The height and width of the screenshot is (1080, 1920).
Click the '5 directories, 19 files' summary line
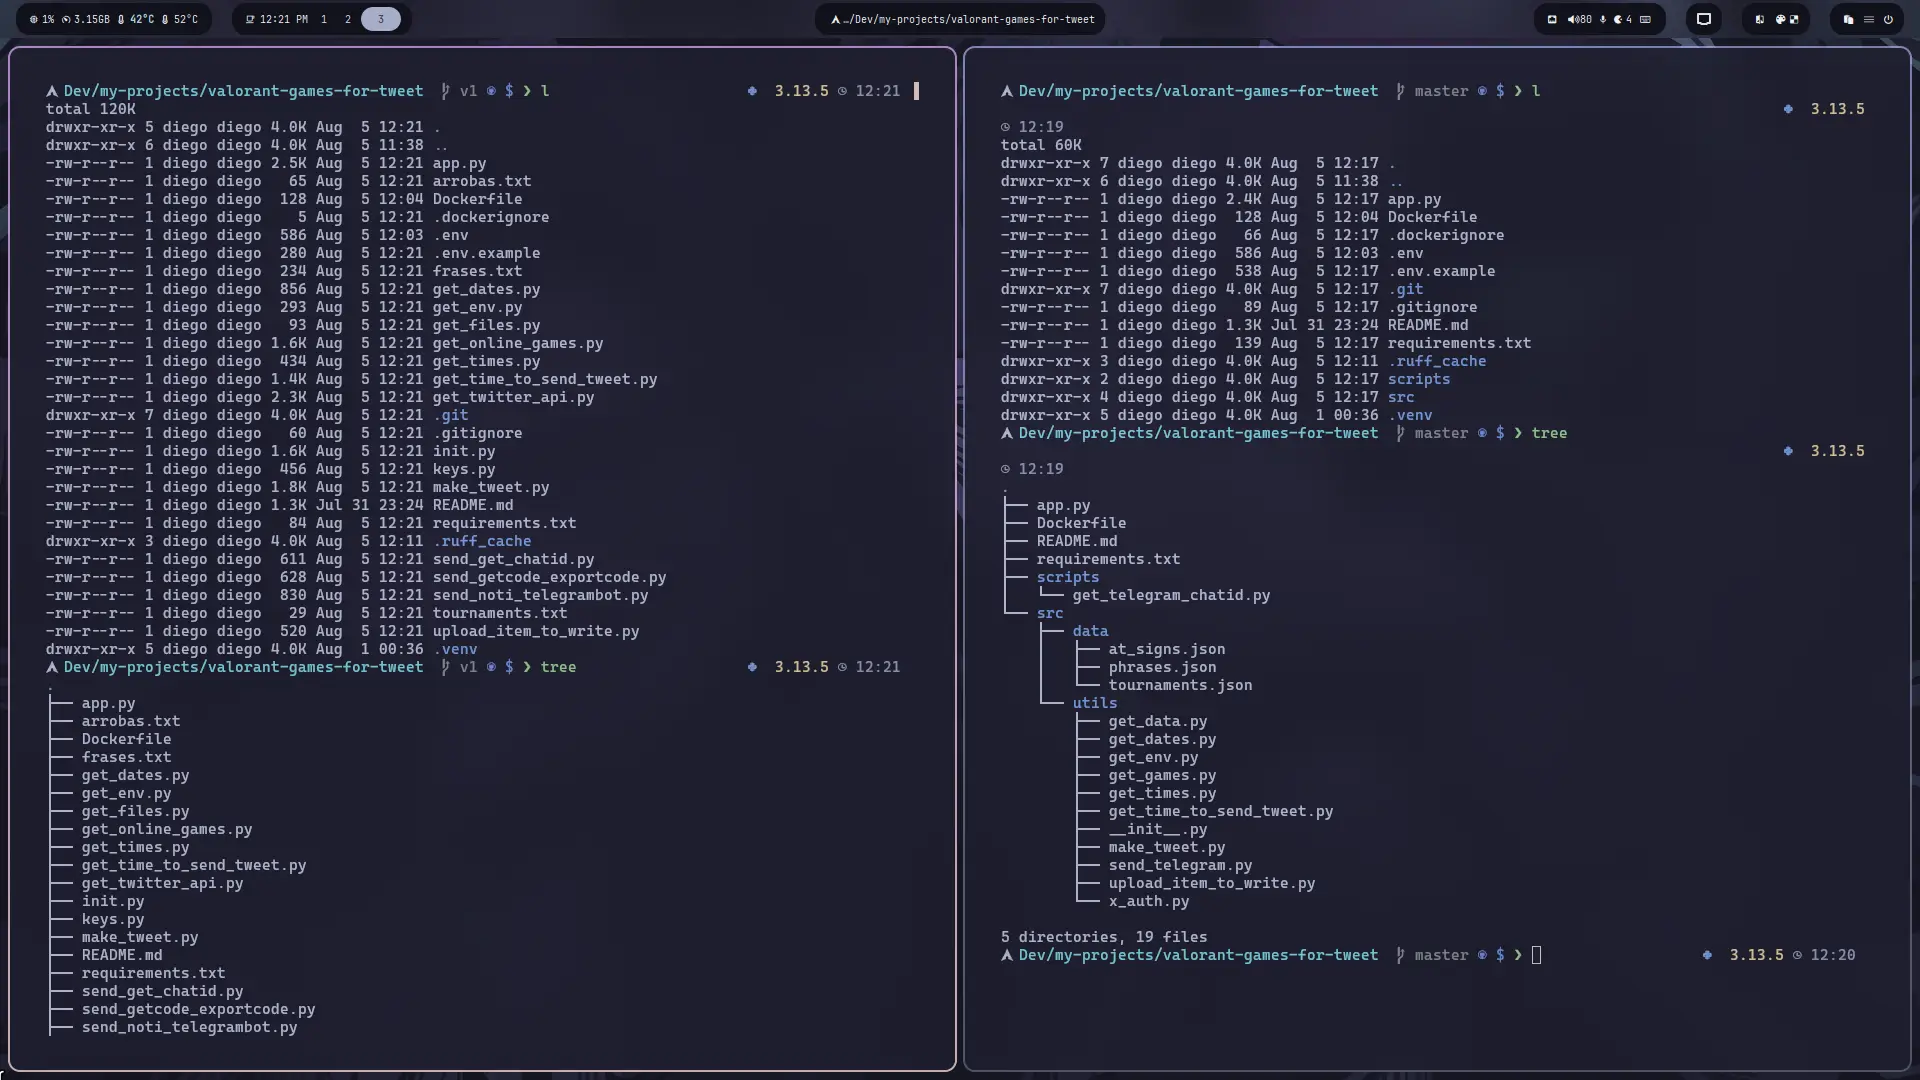point(1104,937)
